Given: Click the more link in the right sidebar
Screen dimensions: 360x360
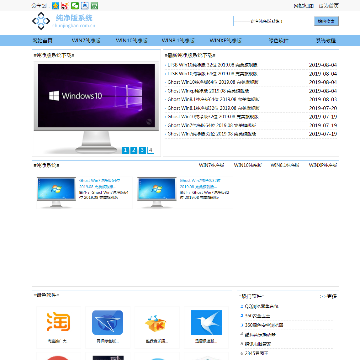Looking at the screenshot, I should [329, 296].
